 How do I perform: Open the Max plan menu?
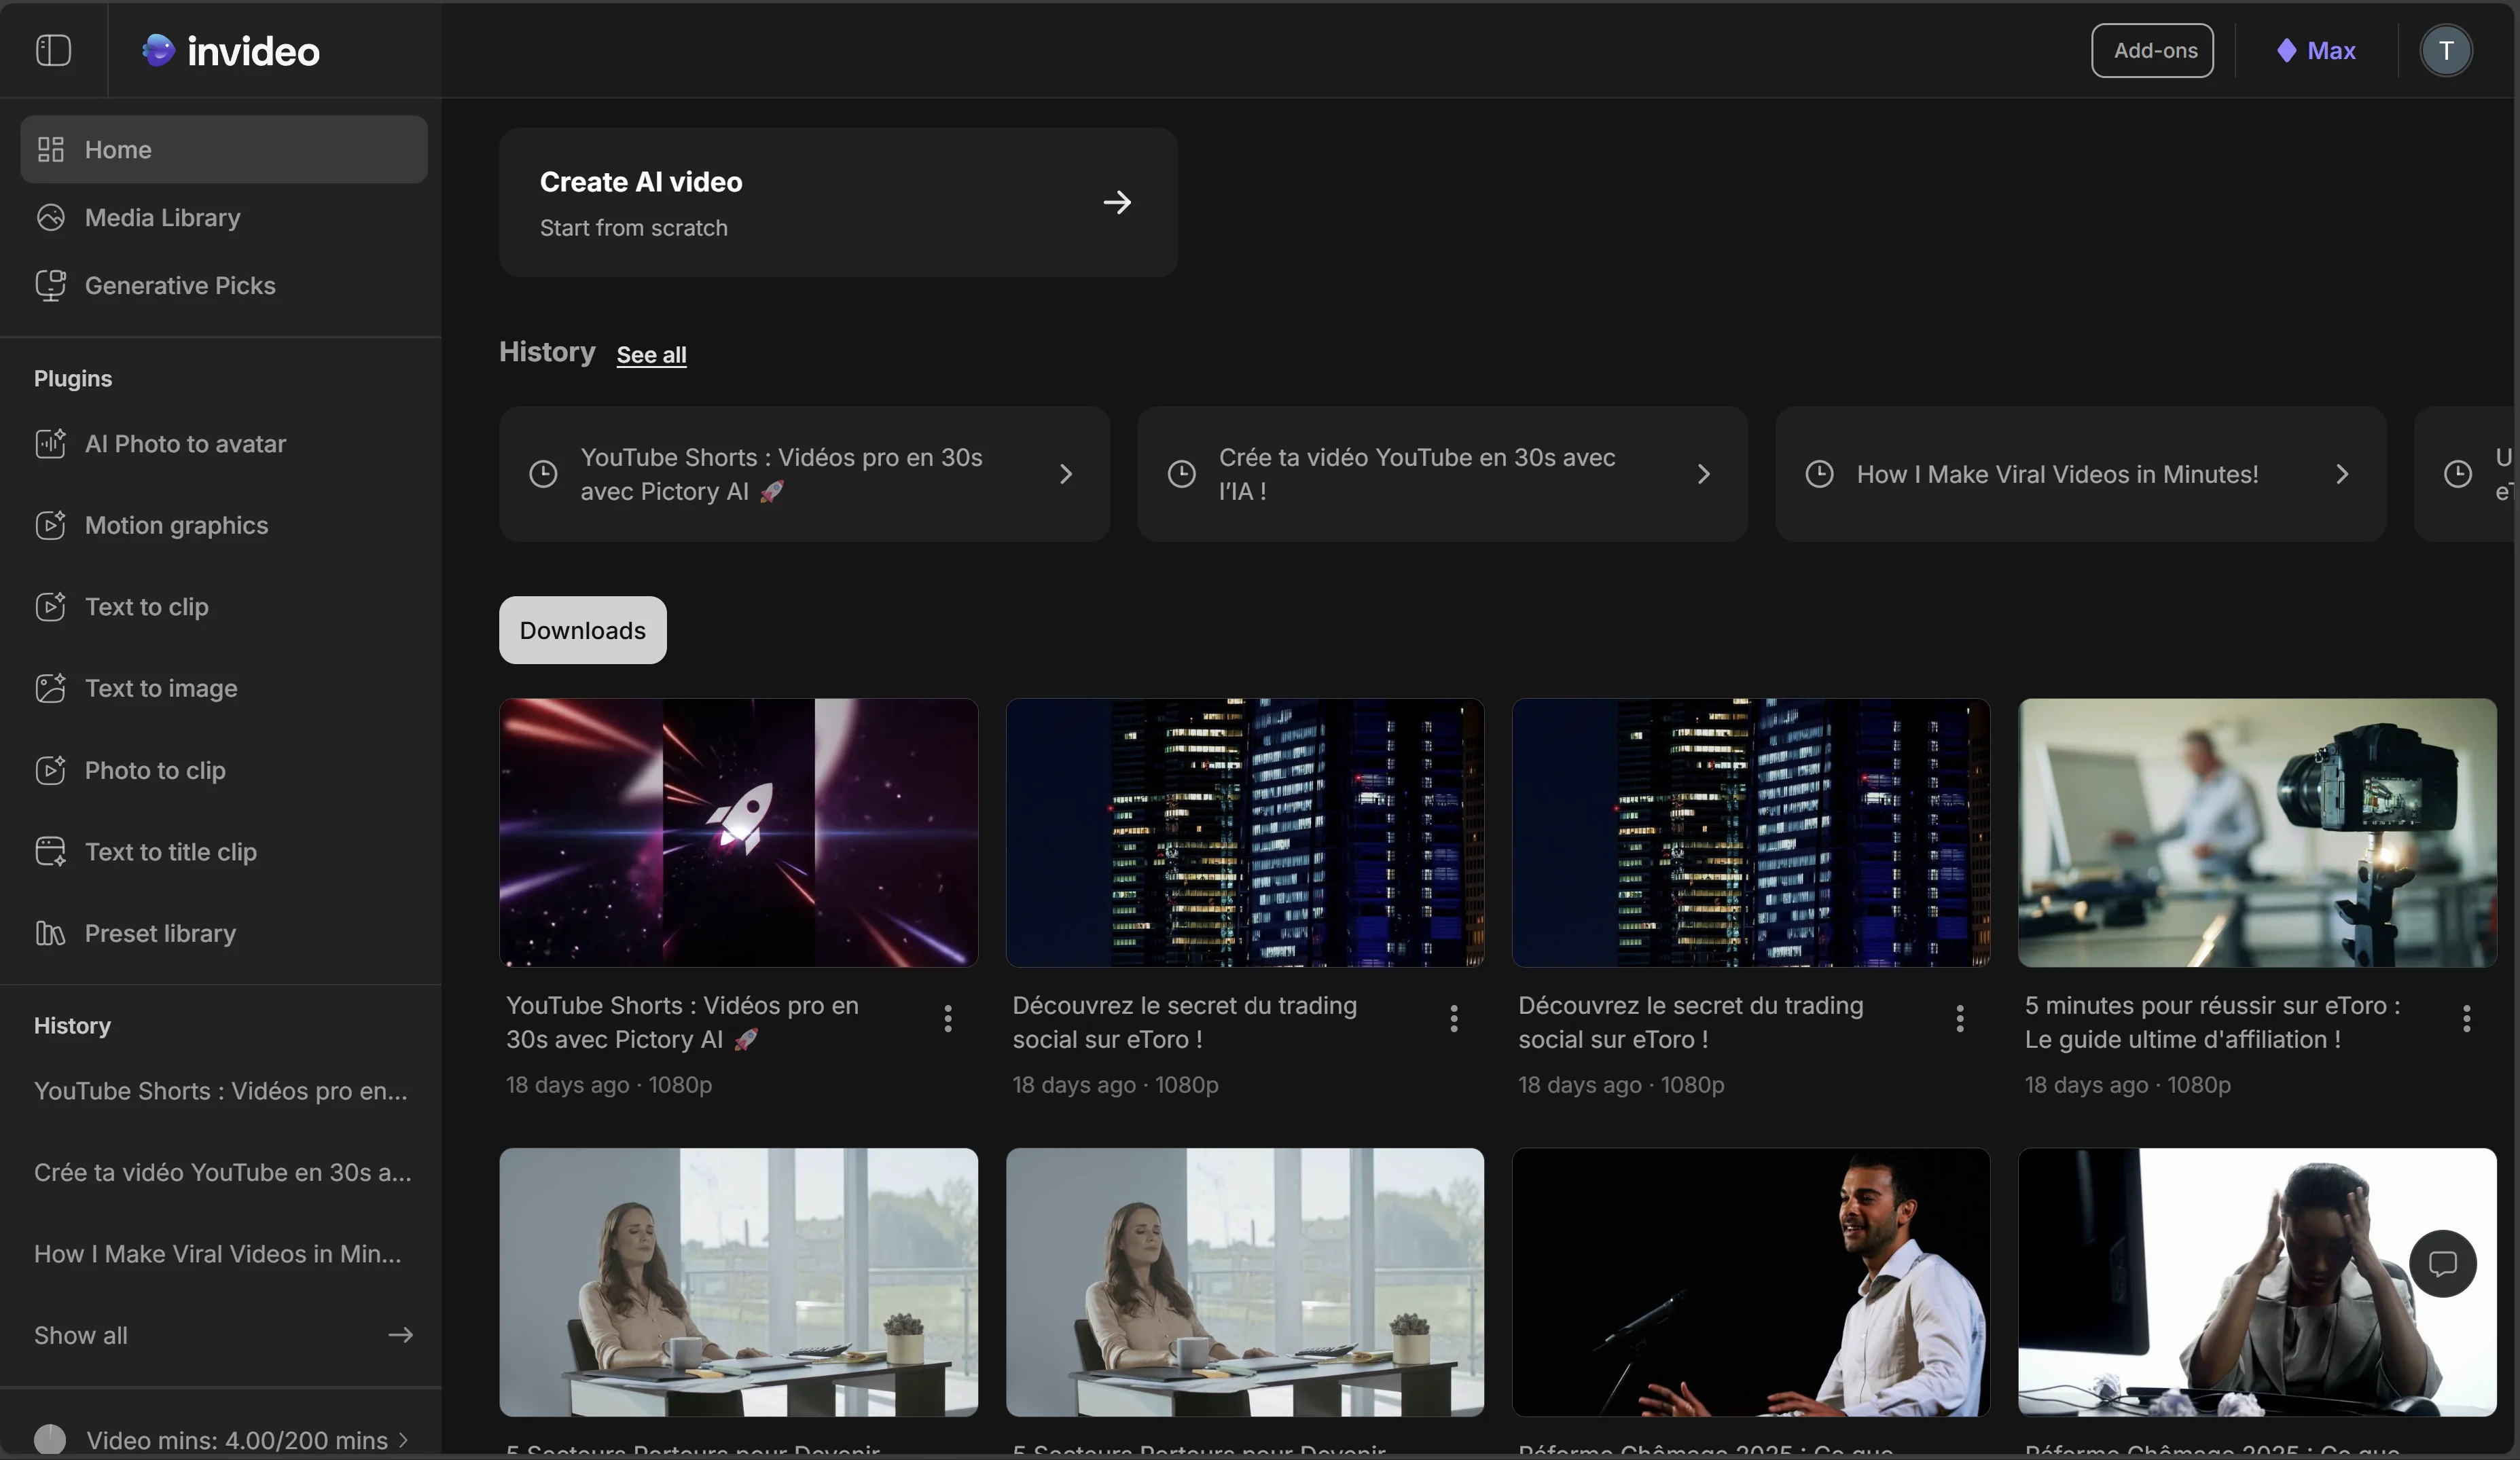[x=2314, y=50]
